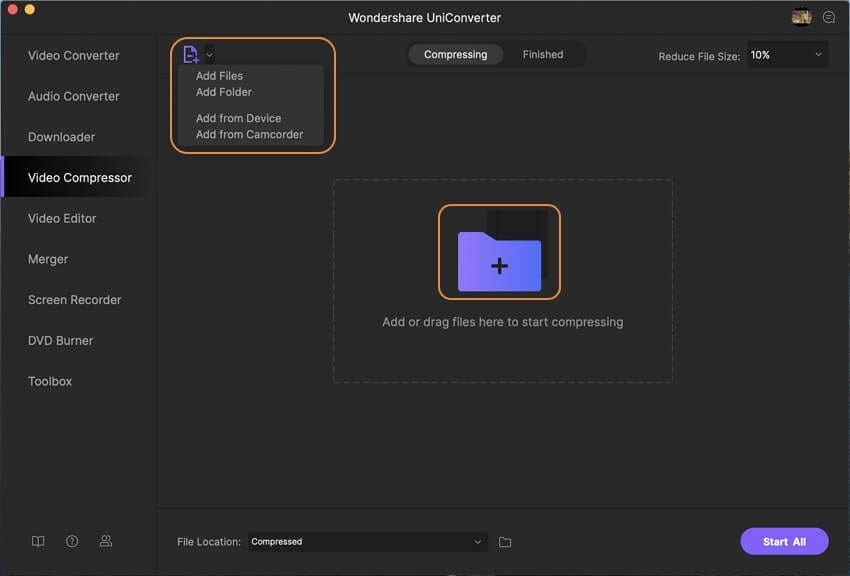
Task: Click the Start All button
Action: tap(784, 541)
